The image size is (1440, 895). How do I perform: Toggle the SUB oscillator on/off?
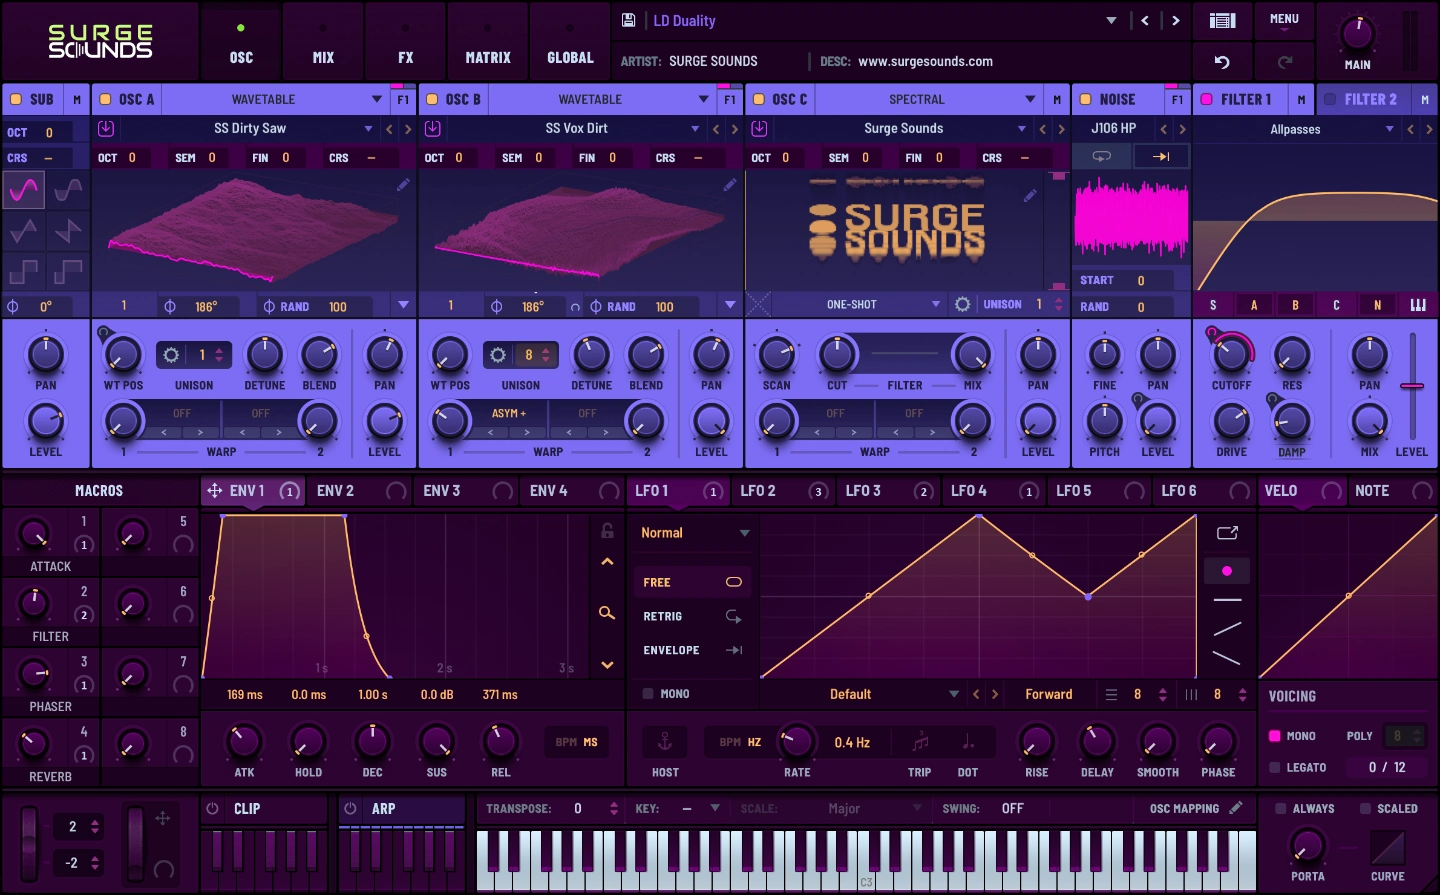click(x=16, y=99)
